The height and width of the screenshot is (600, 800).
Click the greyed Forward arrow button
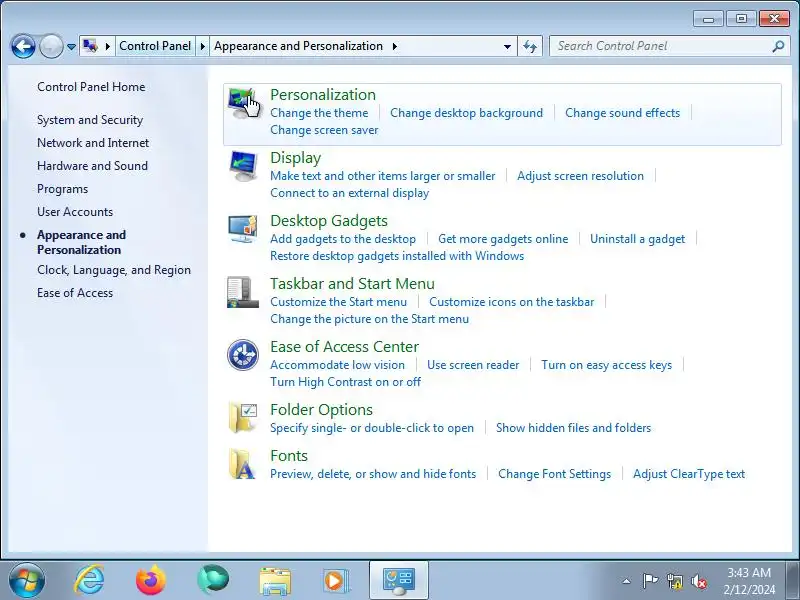[x=51, y=46]
